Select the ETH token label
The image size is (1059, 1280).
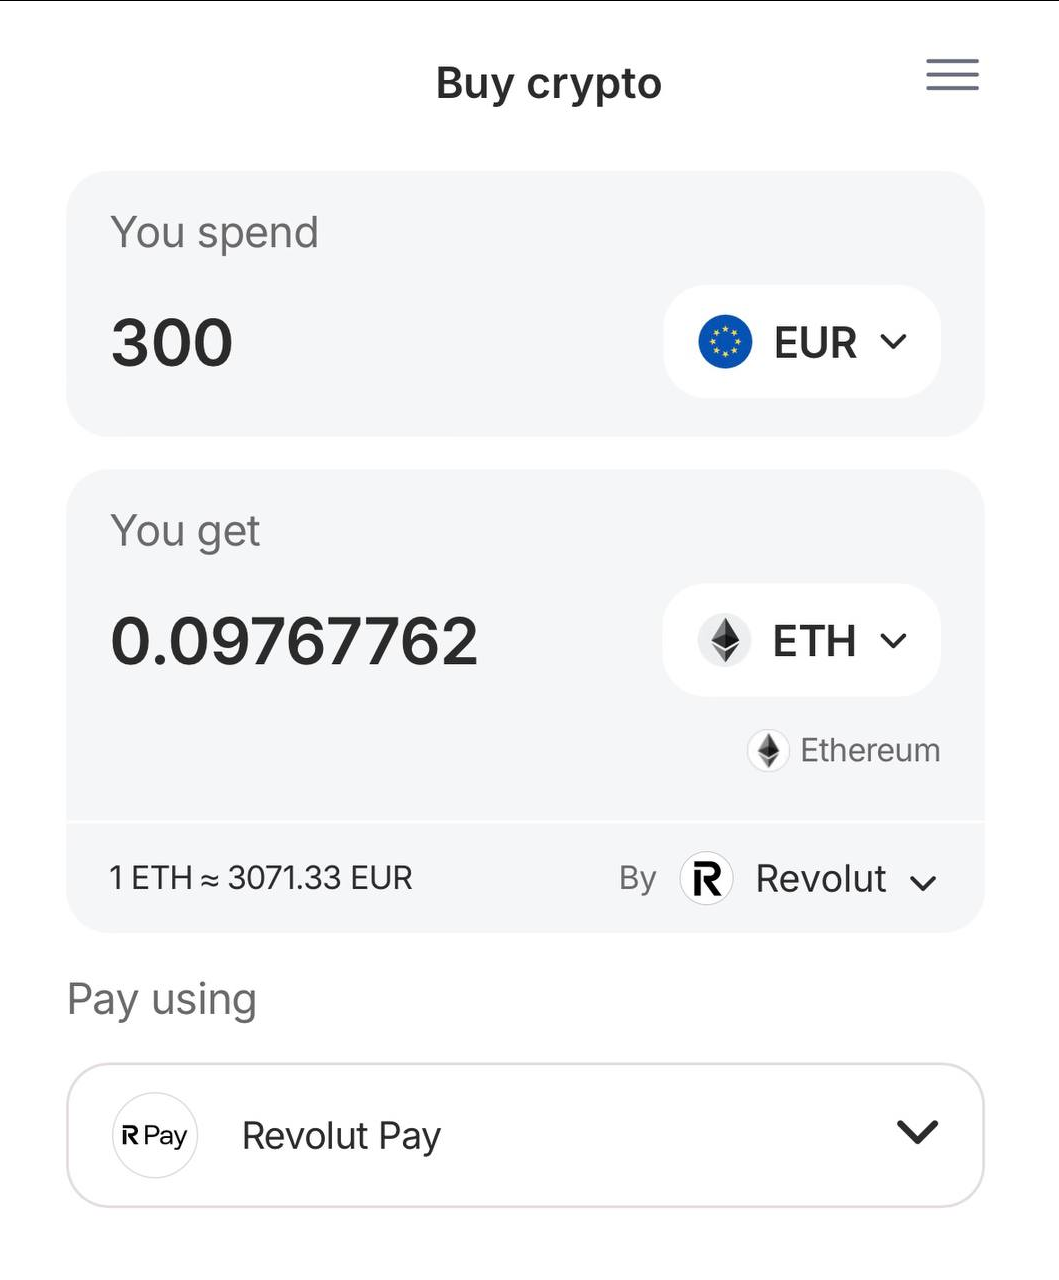814,641
